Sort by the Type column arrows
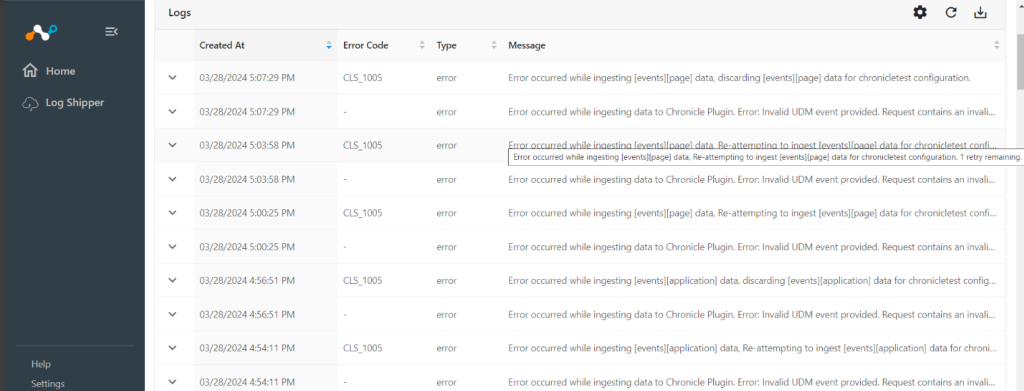 [x=494, y=46]
